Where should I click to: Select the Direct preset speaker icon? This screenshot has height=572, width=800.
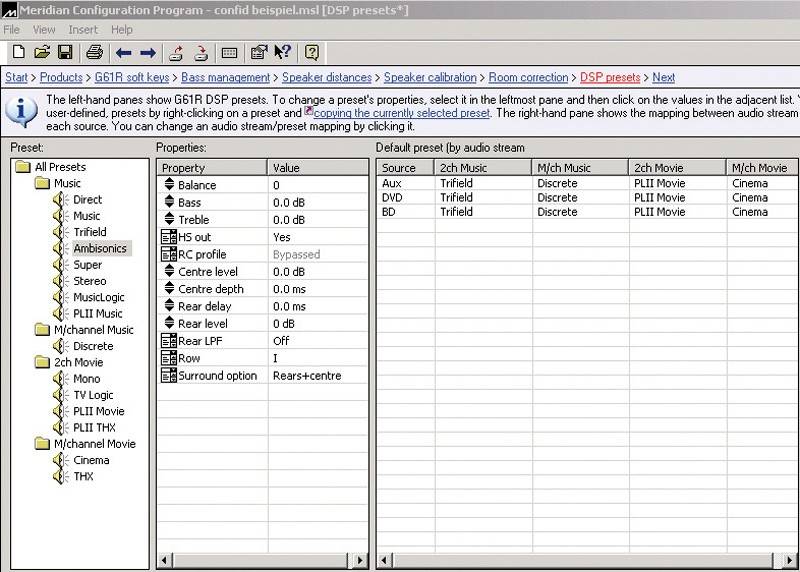tap(61, 200)
